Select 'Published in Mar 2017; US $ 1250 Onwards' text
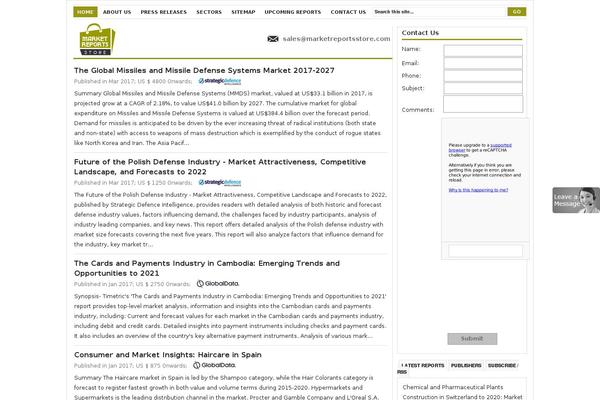 coord(133,183)
